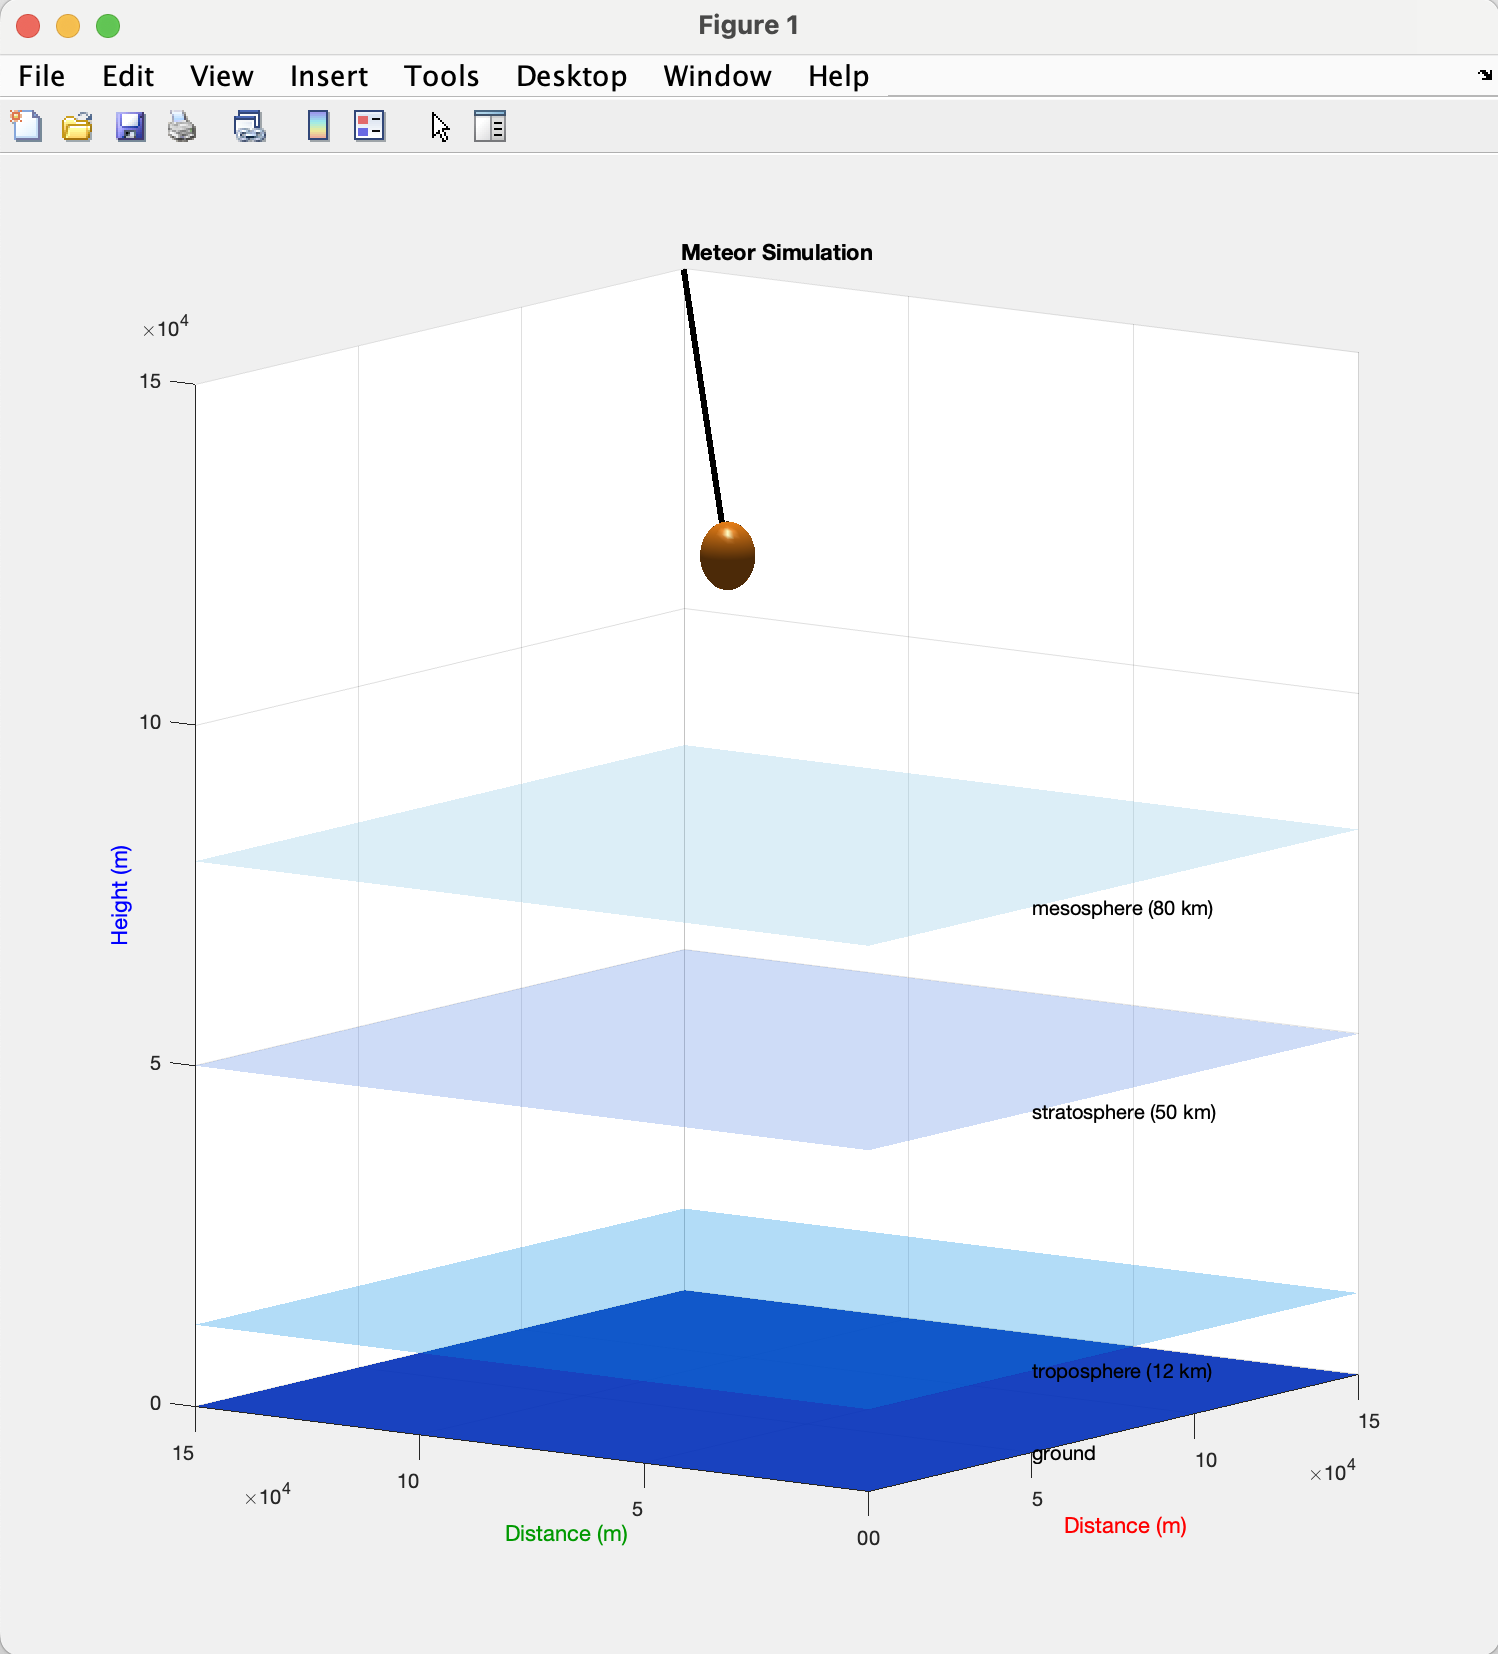Click the blue 'Height (m)' axis label

[120, 895]
